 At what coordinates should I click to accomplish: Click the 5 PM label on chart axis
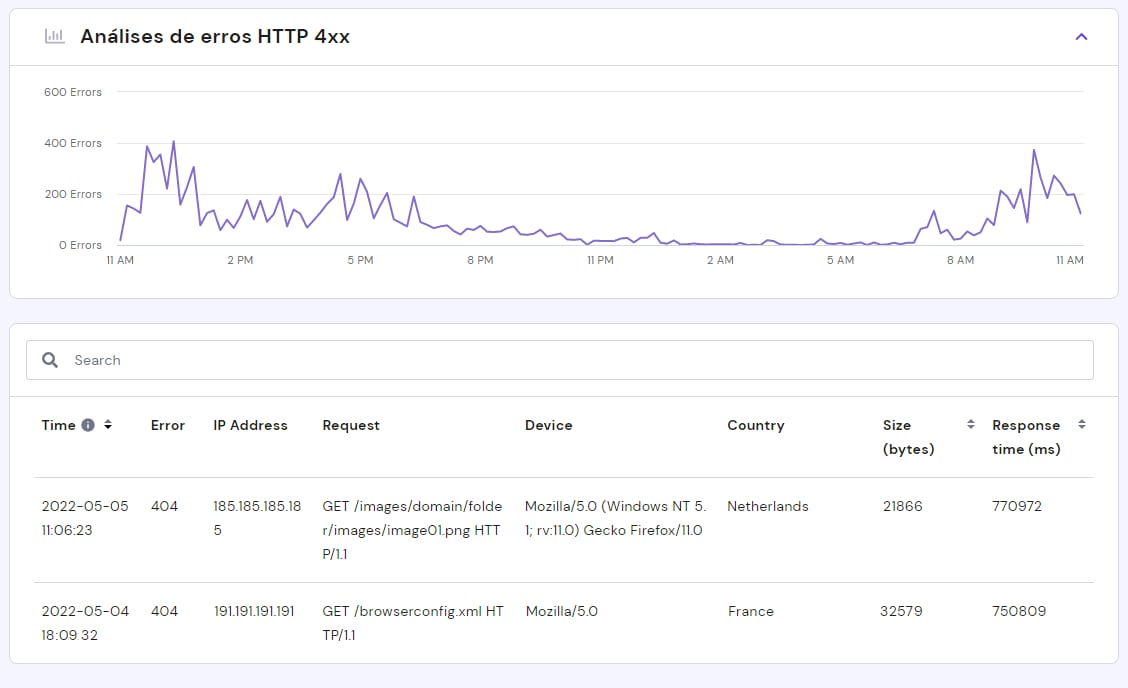360,260
